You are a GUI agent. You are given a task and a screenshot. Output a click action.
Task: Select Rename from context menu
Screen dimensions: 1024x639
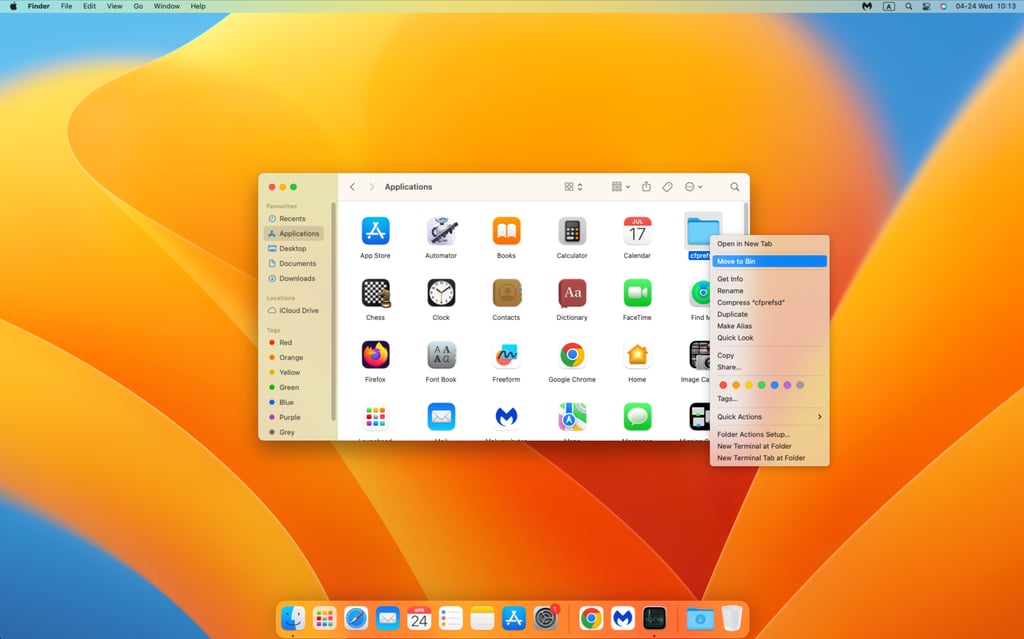click(x=769, y=291)
